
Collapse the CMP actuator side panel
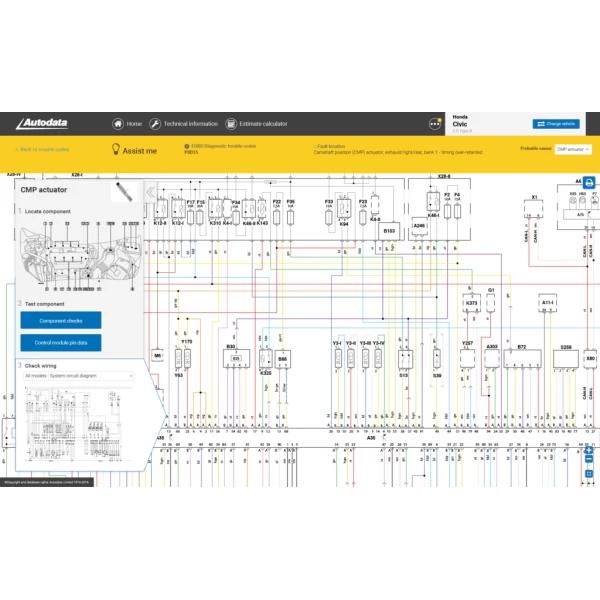(x=150, y=192)
